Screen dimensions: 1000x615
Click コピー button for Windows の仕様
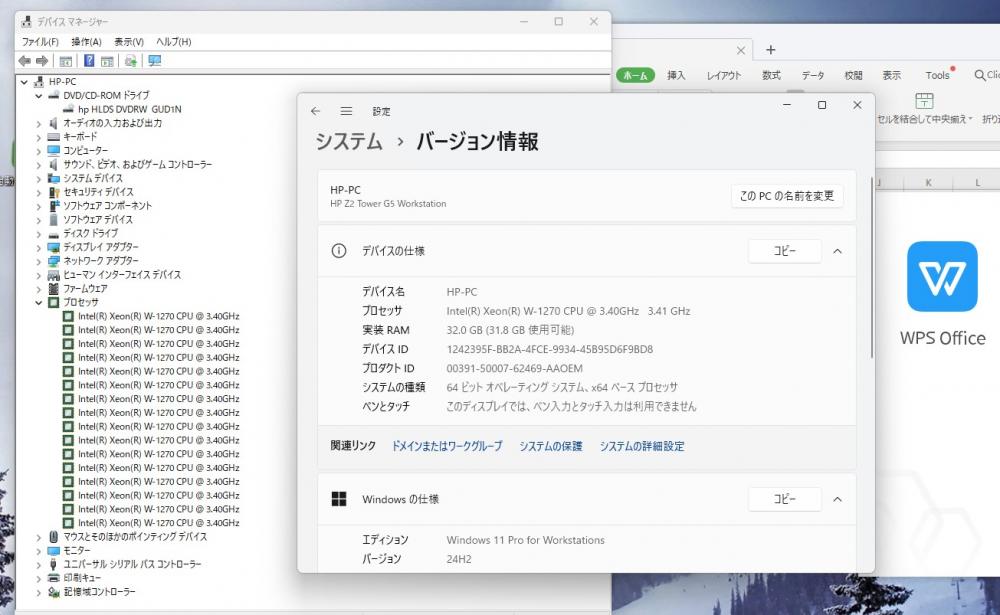tap(784, 500)
